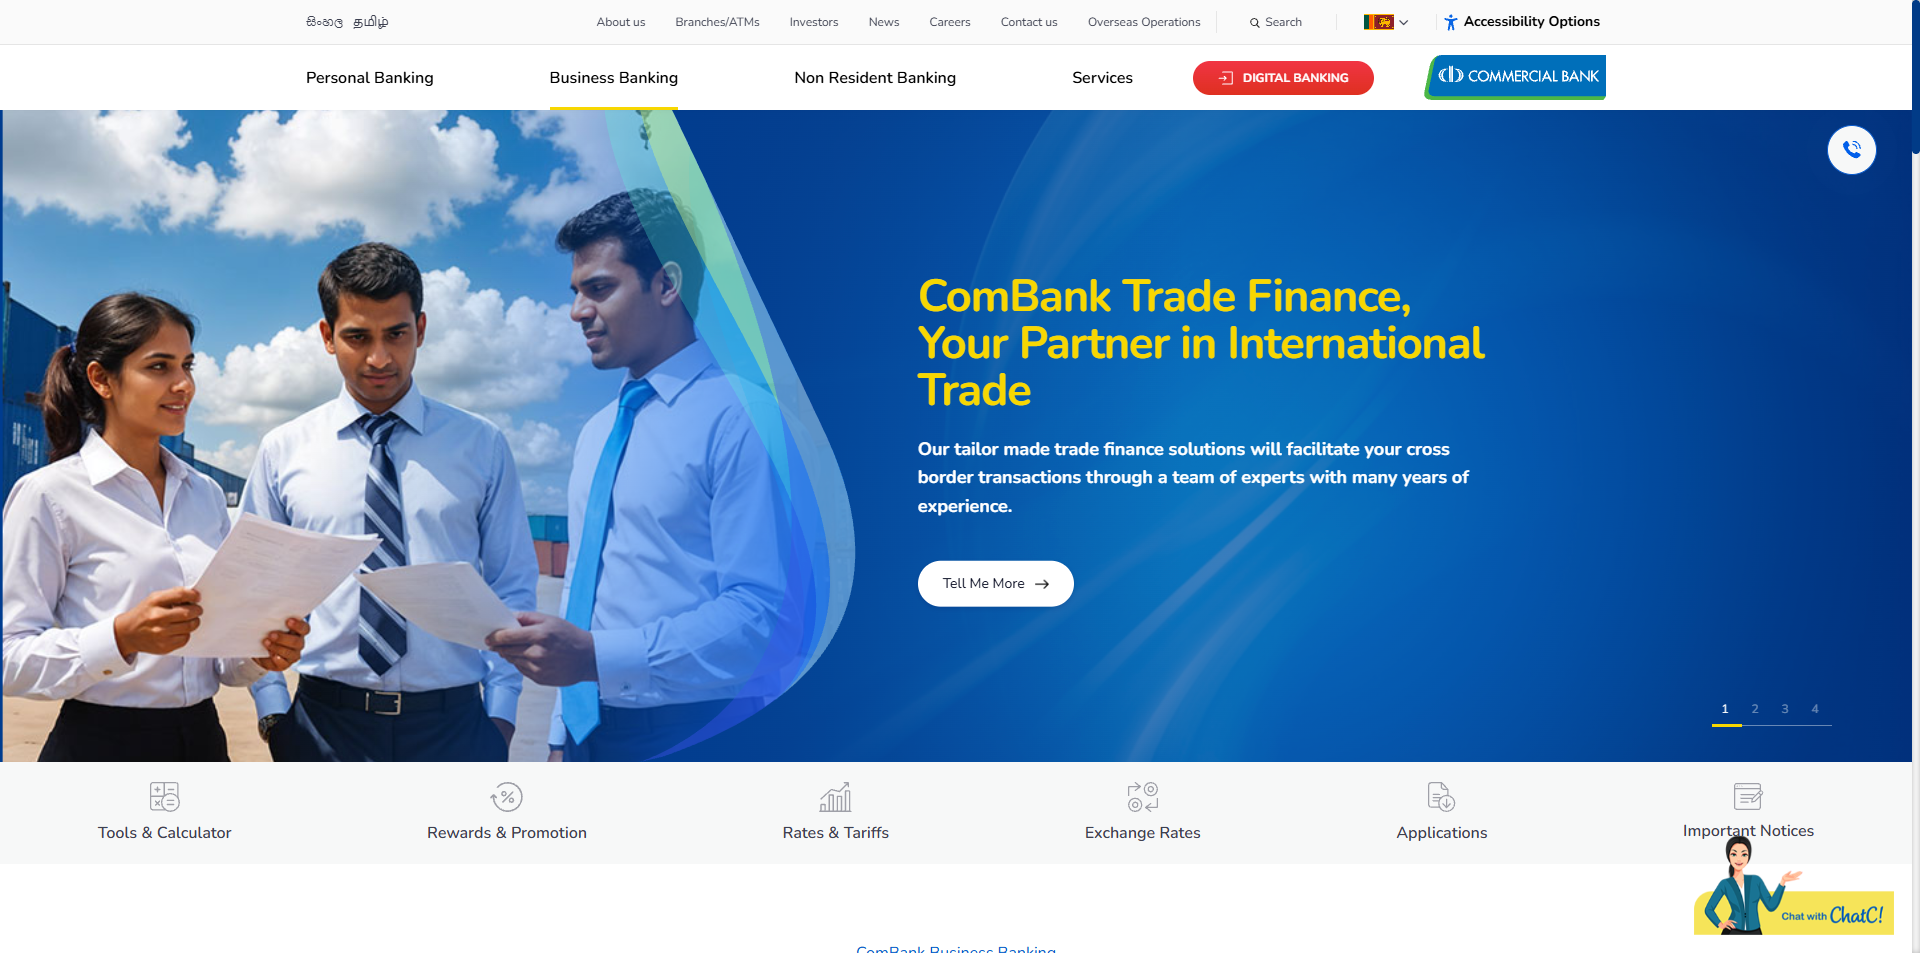Open Branches/ATMs link
The image size is (1920, 953).
[x=717, y=22]
